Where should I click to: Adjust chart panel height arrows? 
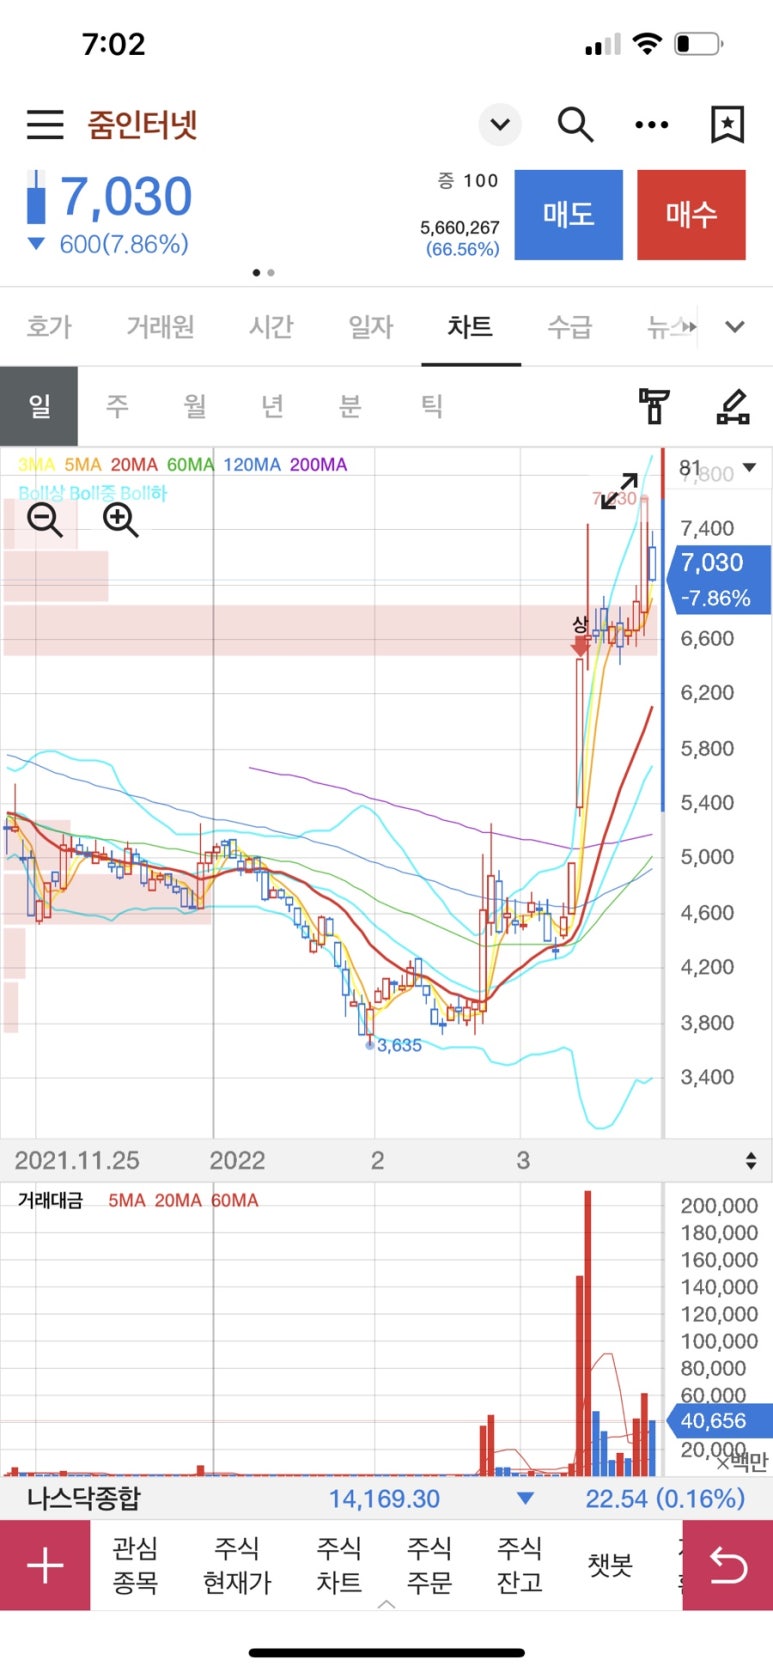tap(751, 1160)
